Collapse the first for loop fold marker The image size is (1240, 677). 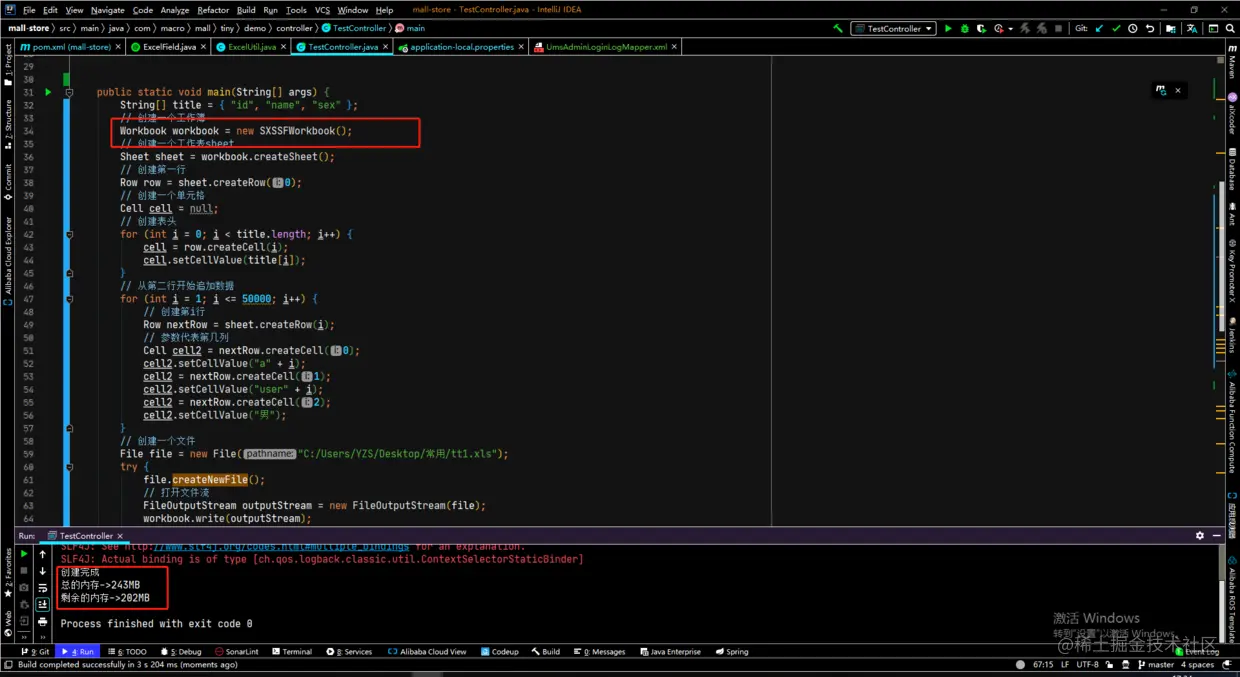tap(69, 234)
